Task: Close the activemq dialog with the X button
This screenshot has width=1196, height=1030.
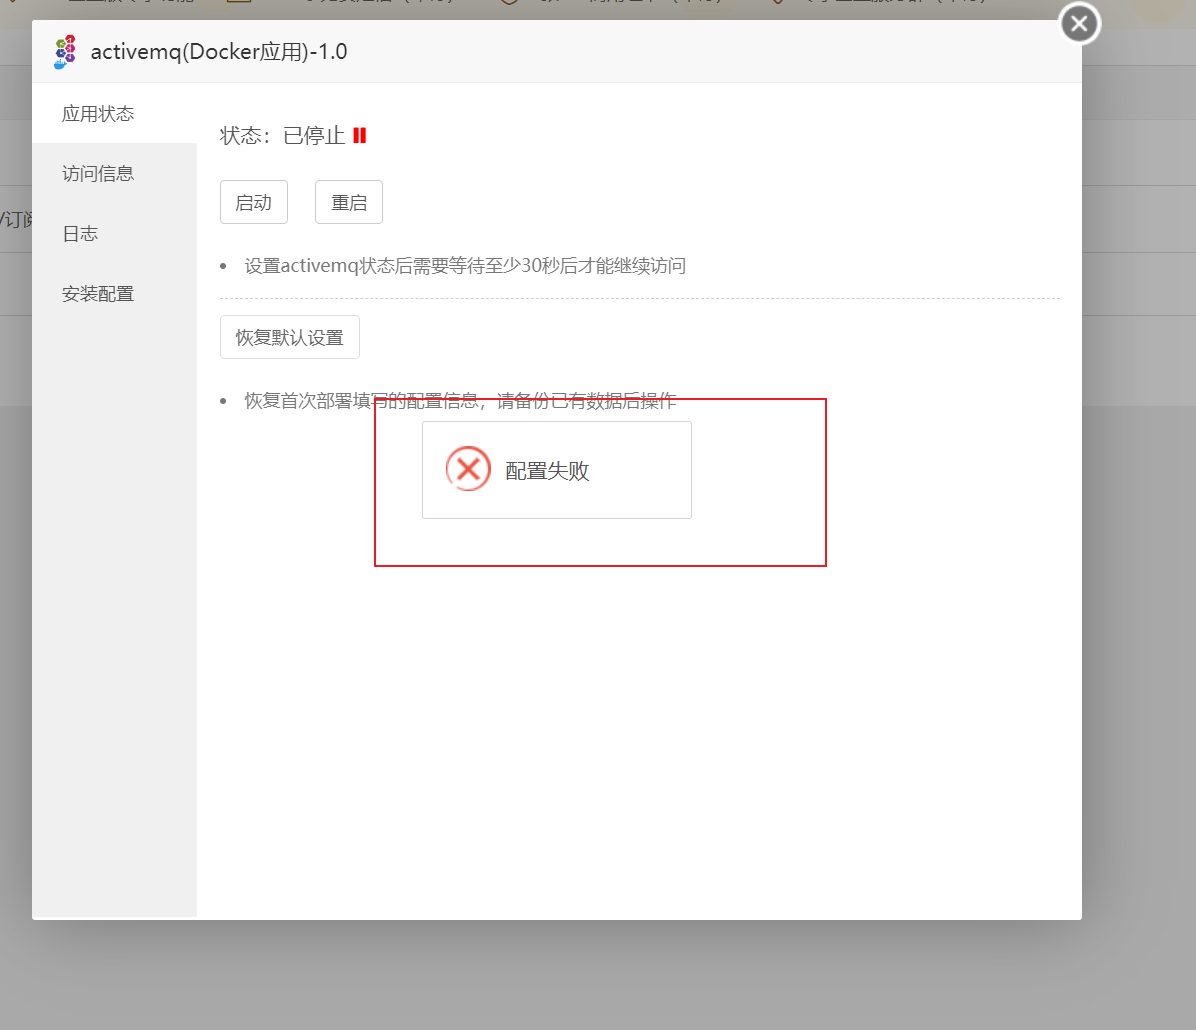Action: pyautogui.click(x=1079, y=24)
